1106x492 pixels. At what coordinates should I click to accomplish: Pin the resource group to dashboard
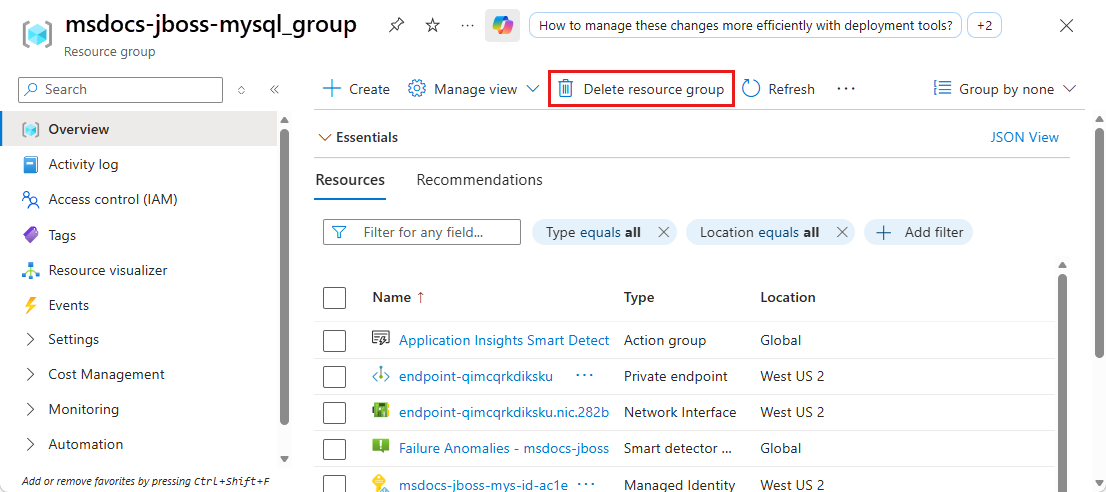pyautogui.click(x=396, y=26)
